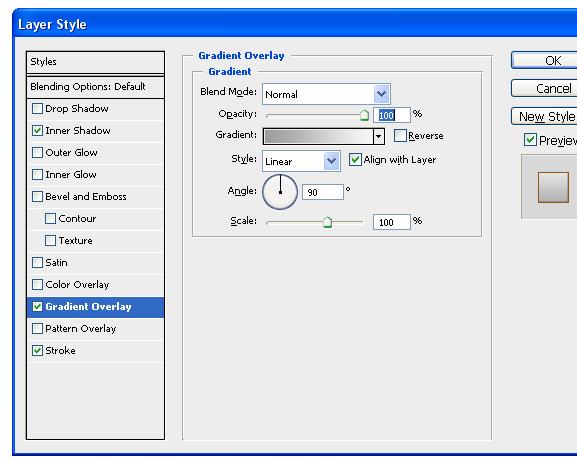
Task: Click the style preview thumbnail square
Action: click(553, 187)
